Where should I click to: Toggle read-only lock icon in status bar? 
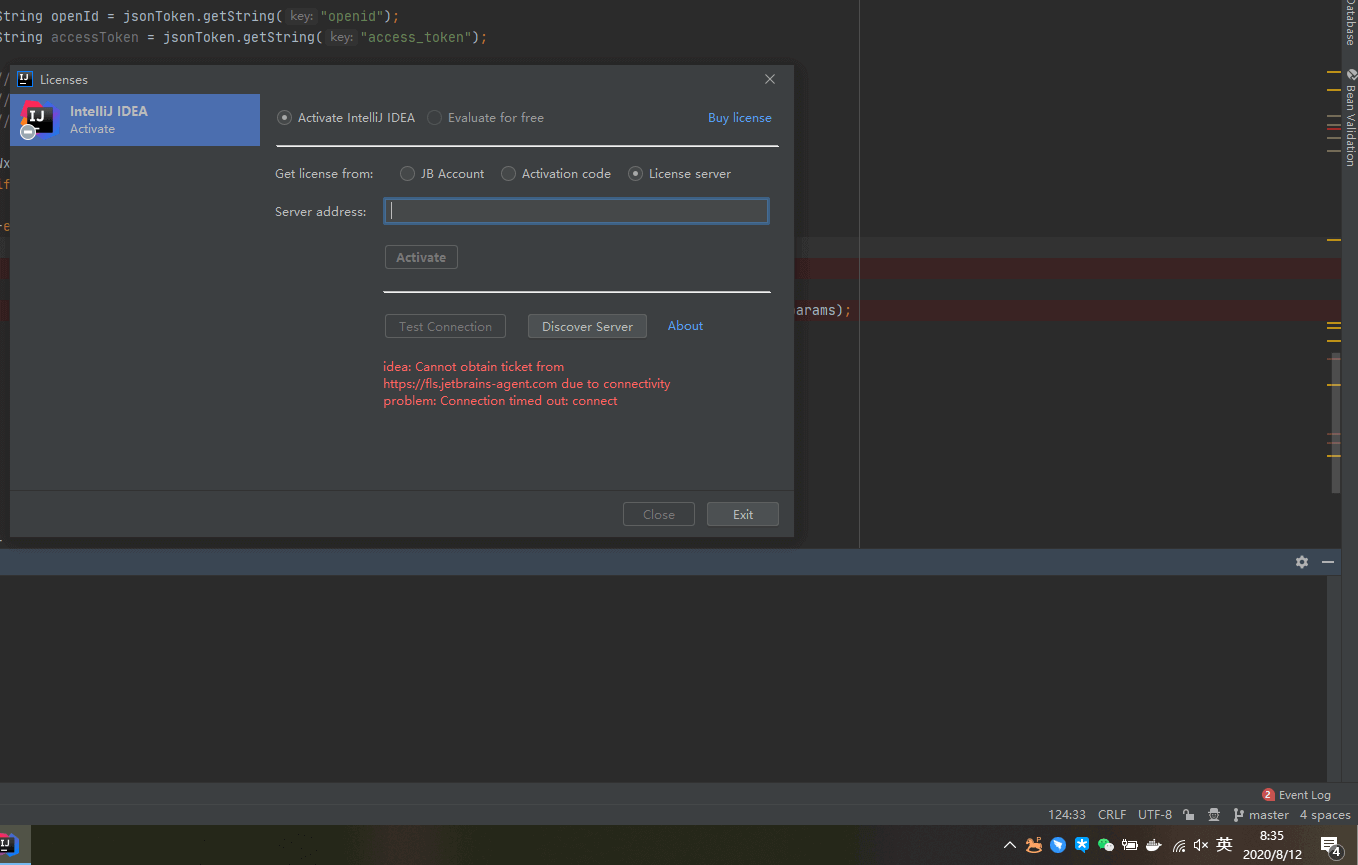coord(1188,815)
